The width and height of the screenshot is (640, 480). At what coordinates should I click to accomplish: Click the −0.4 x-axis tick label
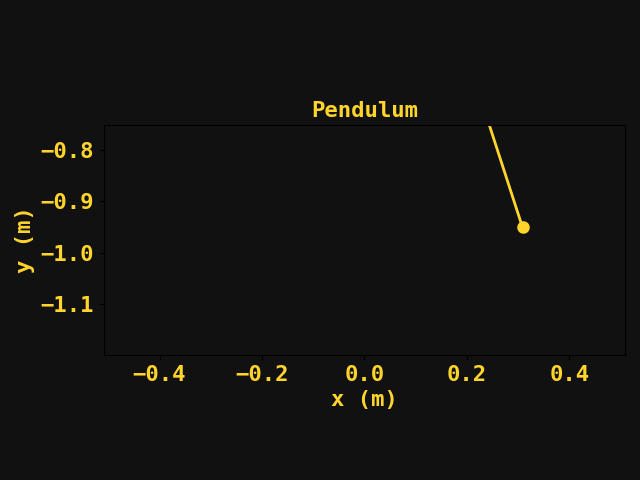point(159,374)
